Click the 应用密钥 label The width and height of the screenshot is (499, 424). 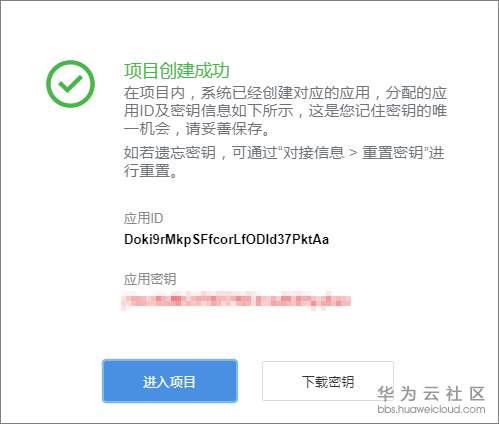(x=150, y=279)
